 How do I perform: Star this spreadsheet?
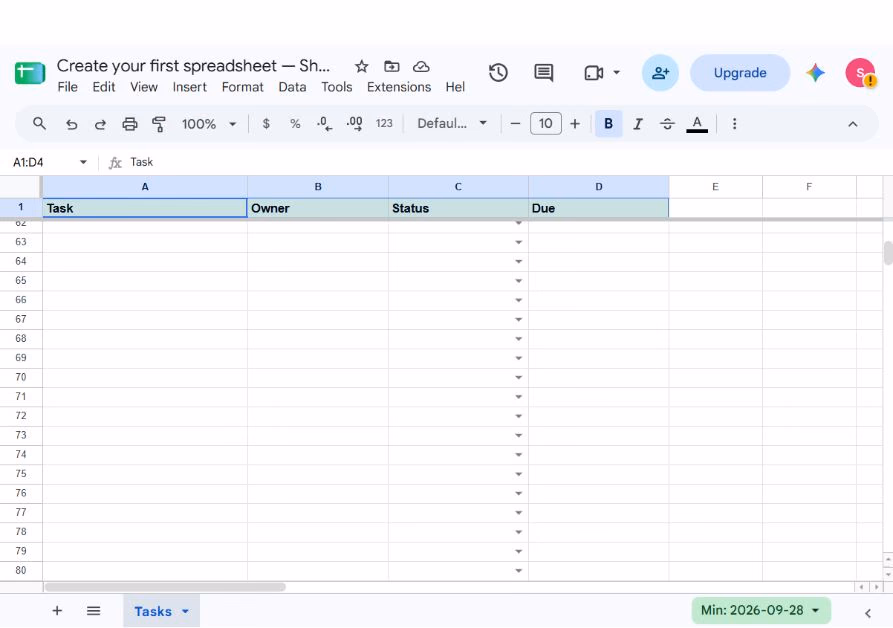click(x=361, y=67)
